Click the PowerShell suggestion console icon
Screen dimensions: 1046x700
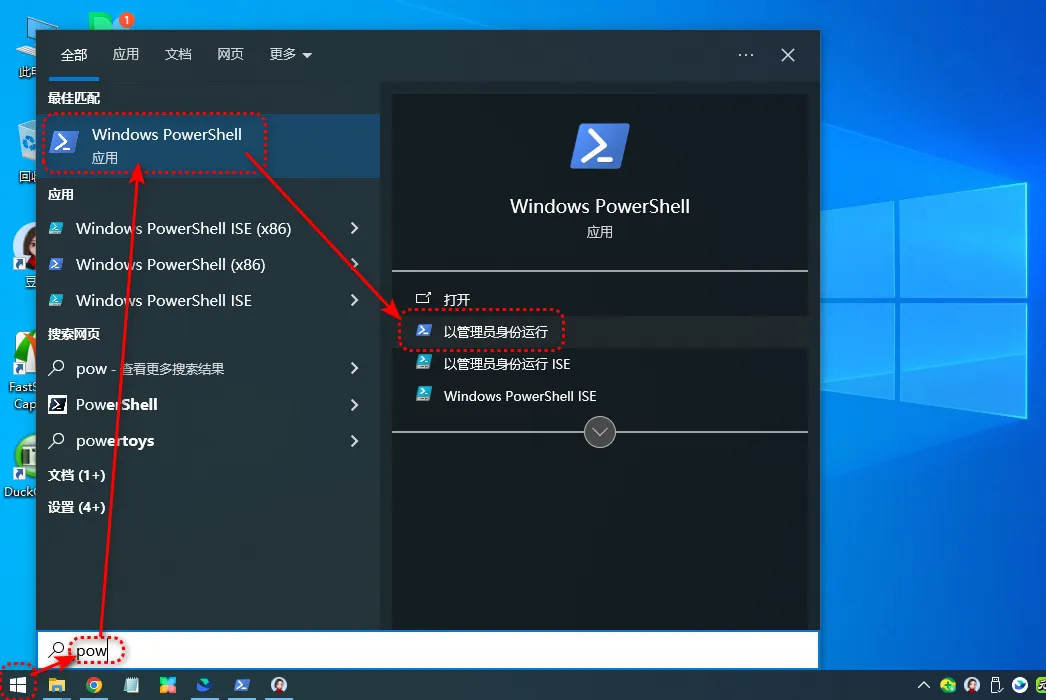(57, 404)
